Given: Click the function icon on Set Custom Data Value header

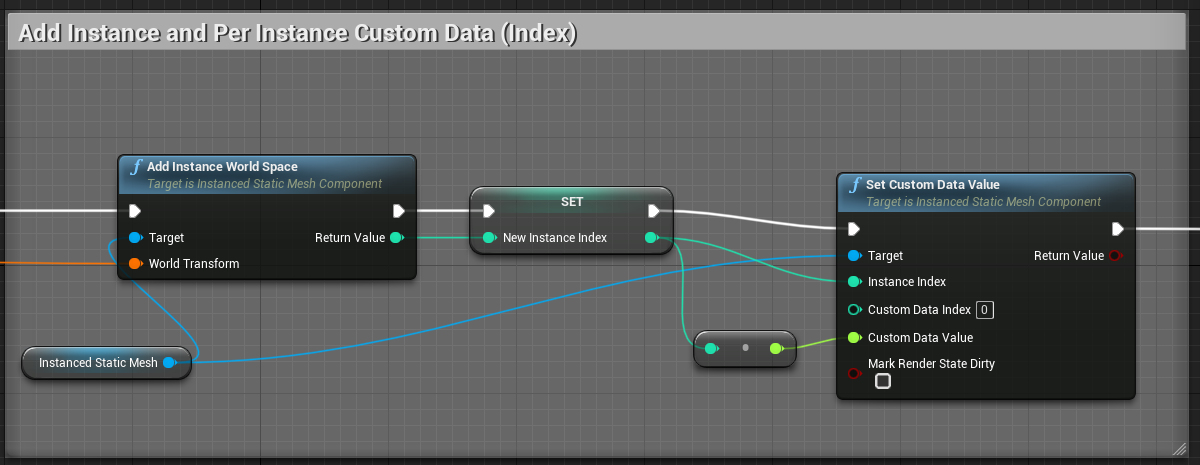Looking at the screenshot, I should pyautogui.click(x=855, y=185).
